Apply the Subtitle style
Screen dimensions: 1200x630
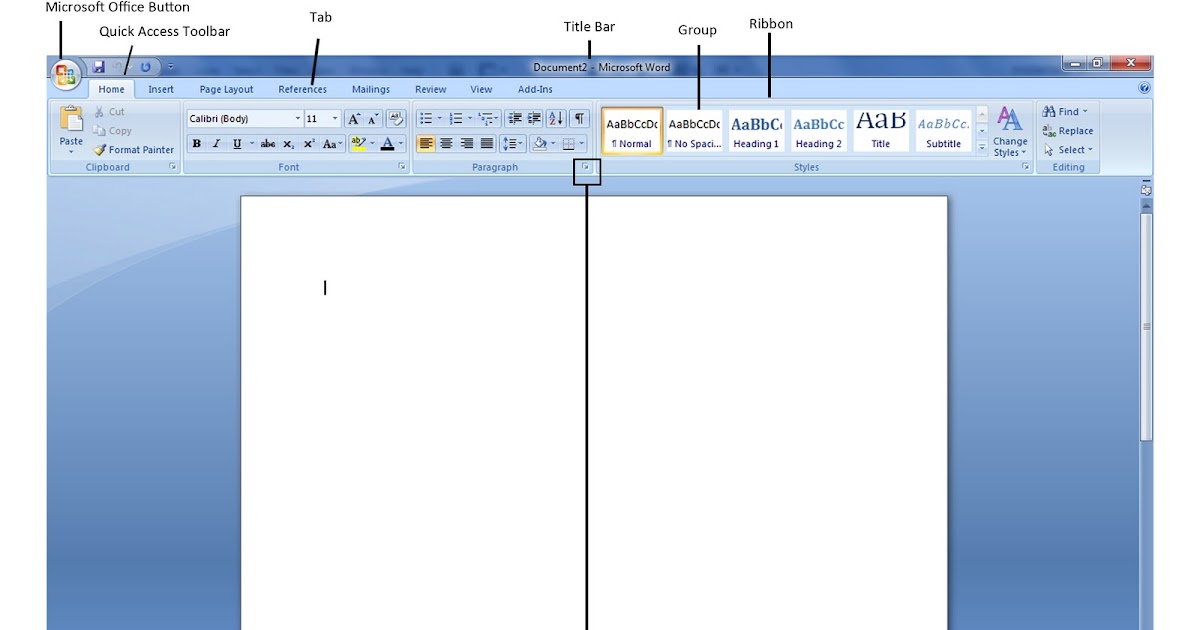(x=943, y=131)
